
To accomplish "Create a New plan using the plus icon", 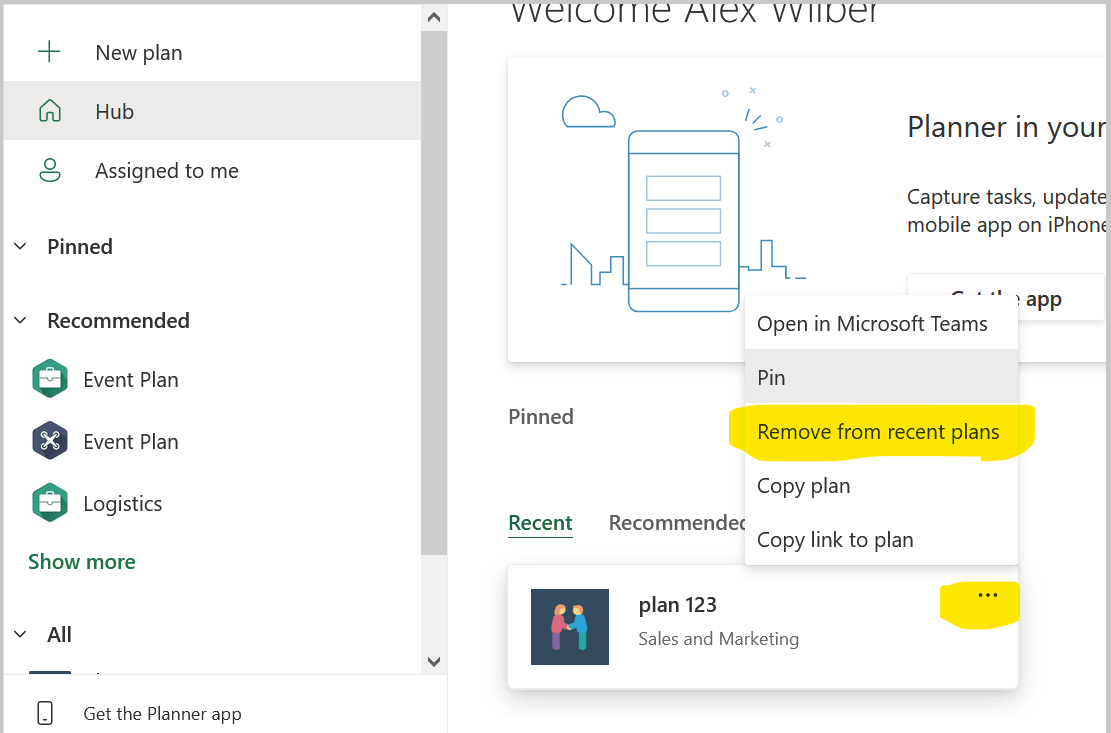I will point(49,52).
